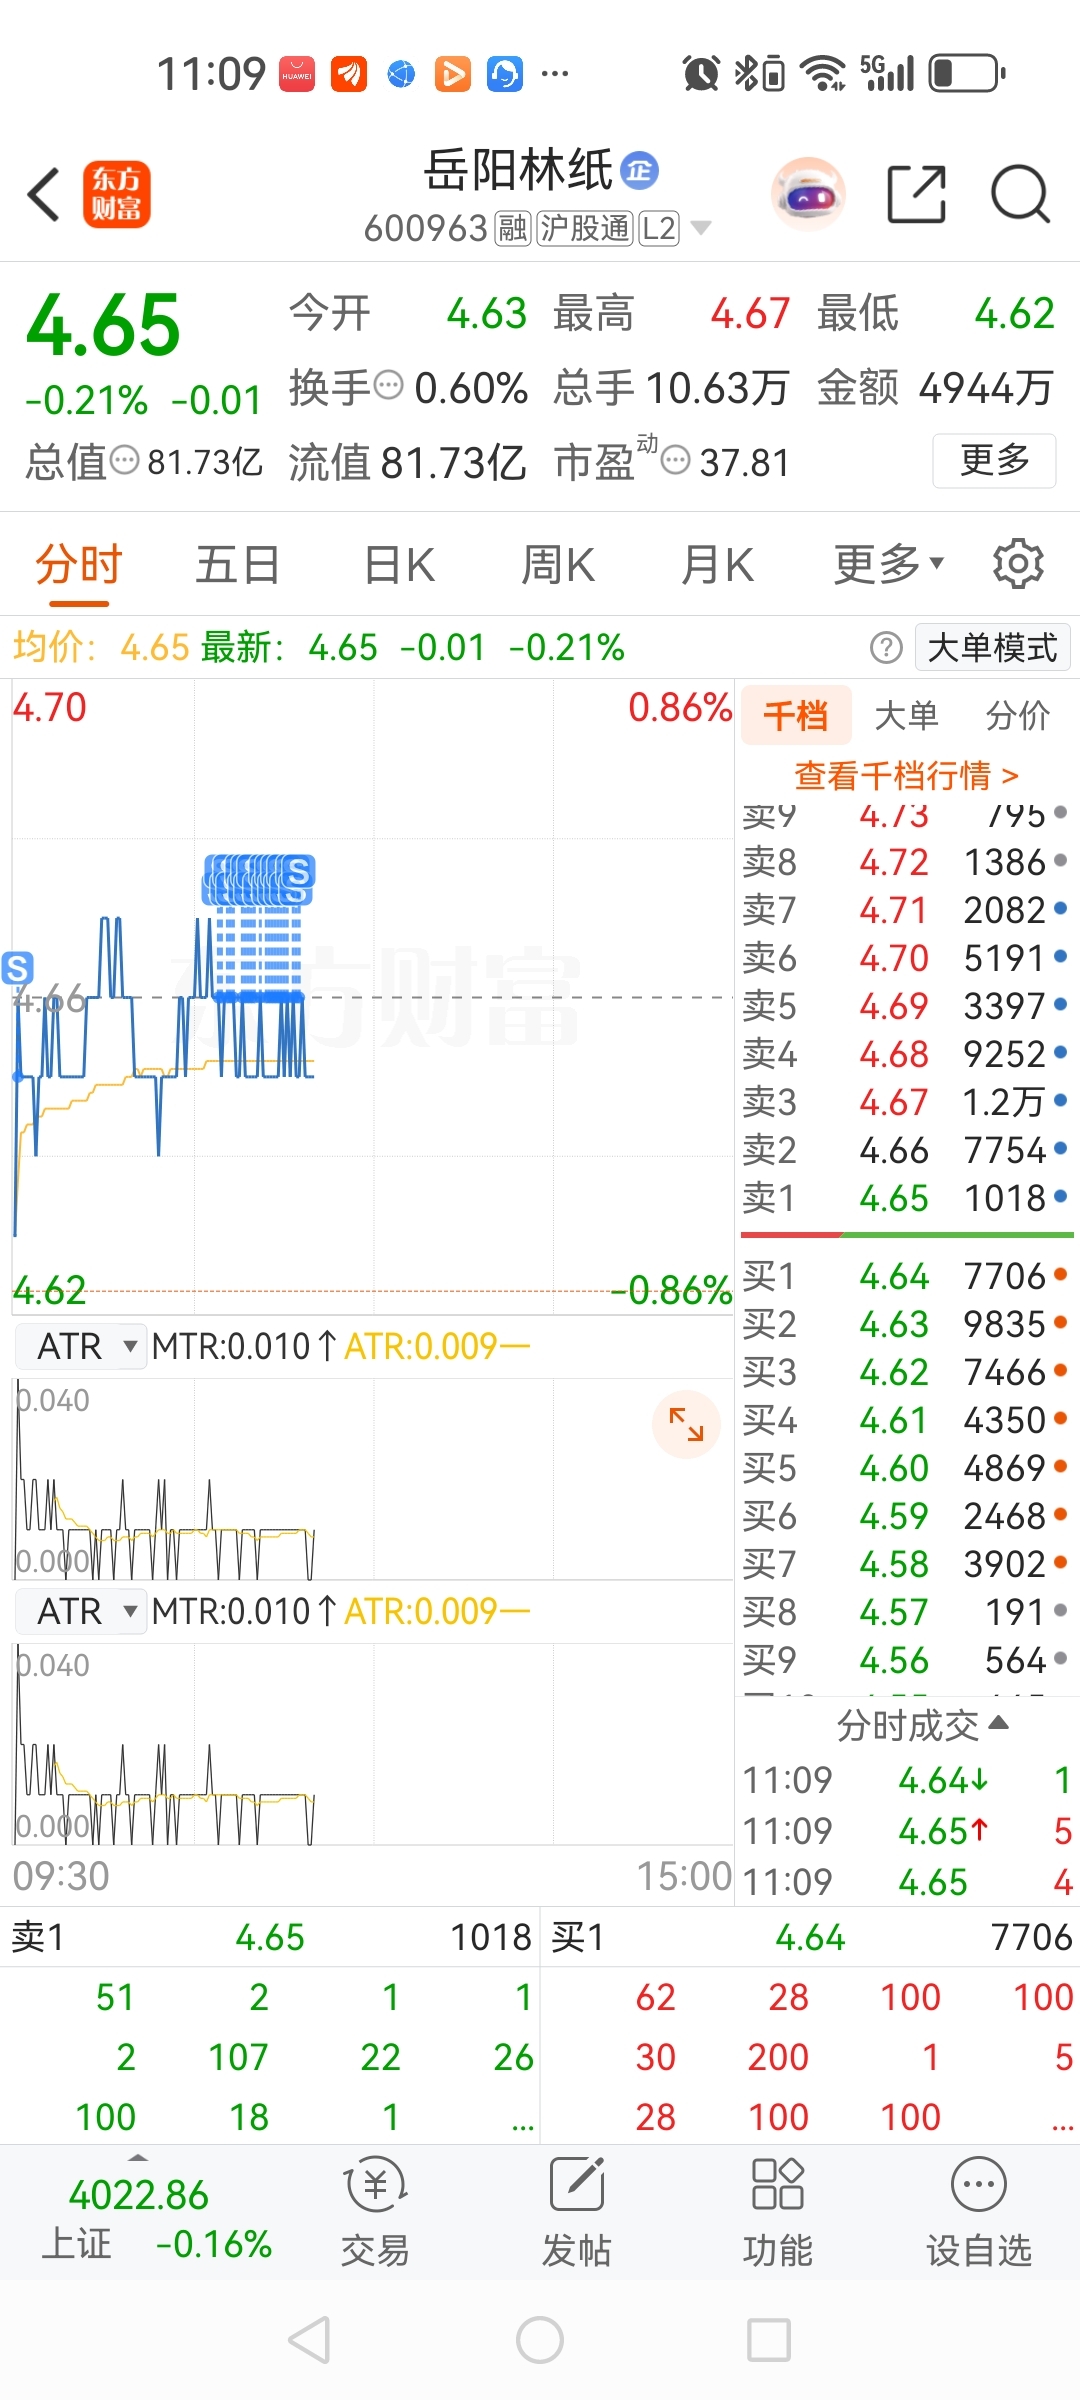The image size is (1080, 2400).
Task: Tap the 金额 4944万 value
Action: click(x=986, y=387)
